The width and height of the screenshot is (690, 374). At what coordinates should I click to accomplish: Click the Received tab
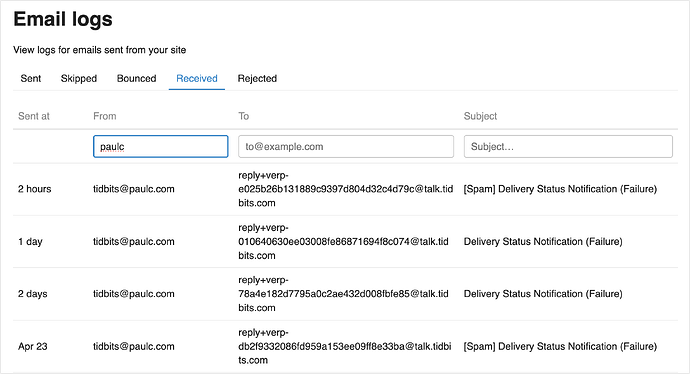pyautogui.click(x=197, y=78)
